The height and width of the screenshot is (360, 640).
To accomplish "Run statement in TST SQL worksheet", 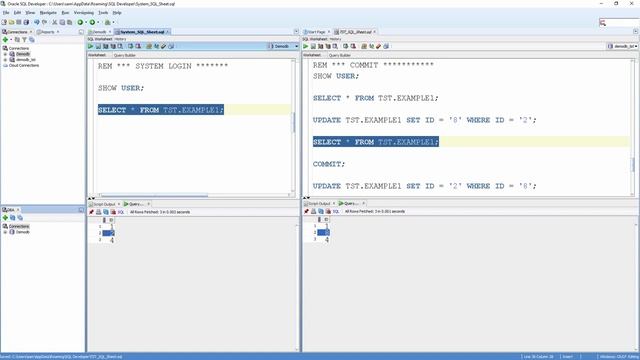I will click(306, 46).
